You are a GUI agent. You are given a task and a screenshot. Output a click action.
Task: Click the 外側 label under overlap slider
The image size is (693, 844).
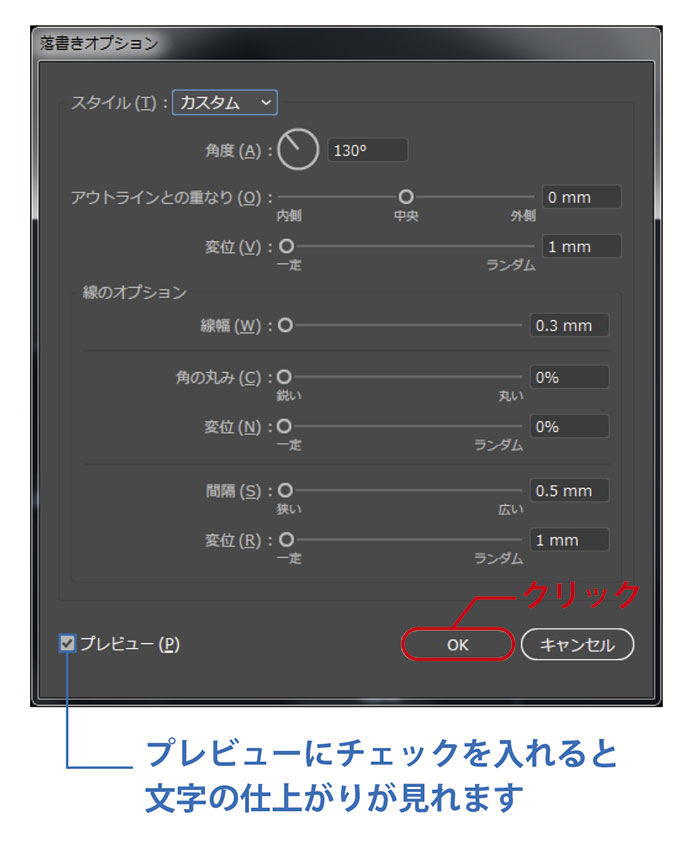click(523, 215)
